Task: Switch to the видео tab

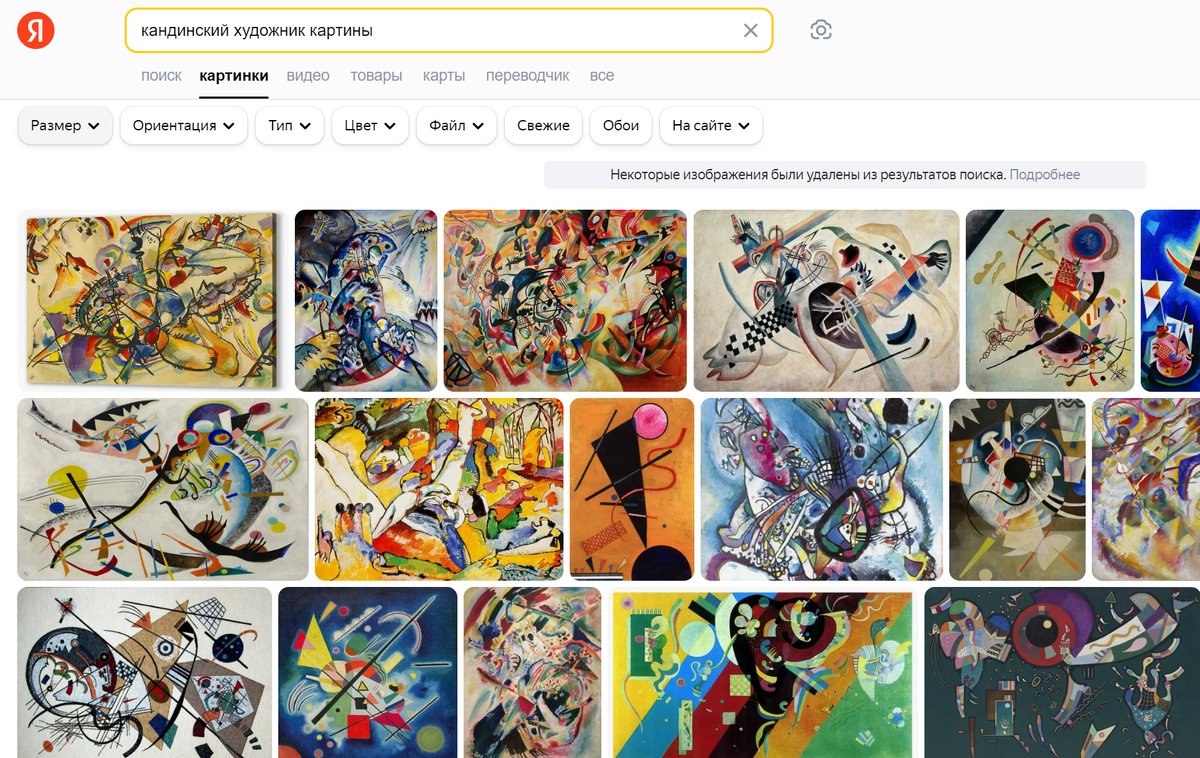Action: tap(308, 76)
